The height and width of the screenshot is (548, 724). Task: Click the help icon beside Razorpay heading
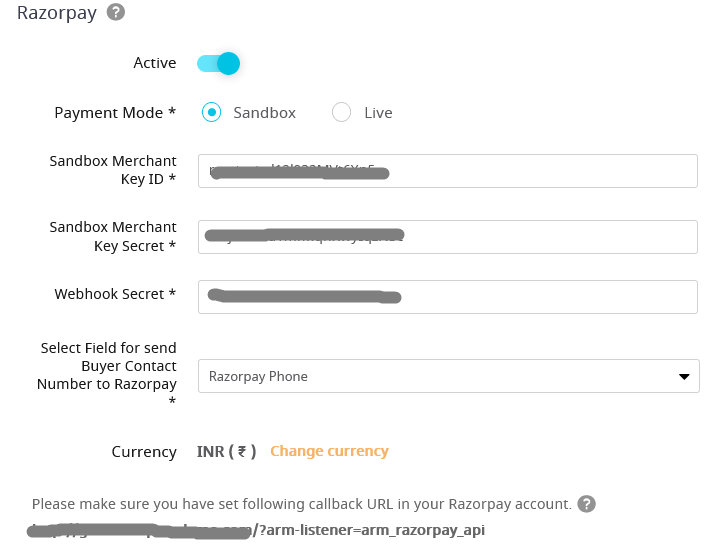[x=116, y=12]
